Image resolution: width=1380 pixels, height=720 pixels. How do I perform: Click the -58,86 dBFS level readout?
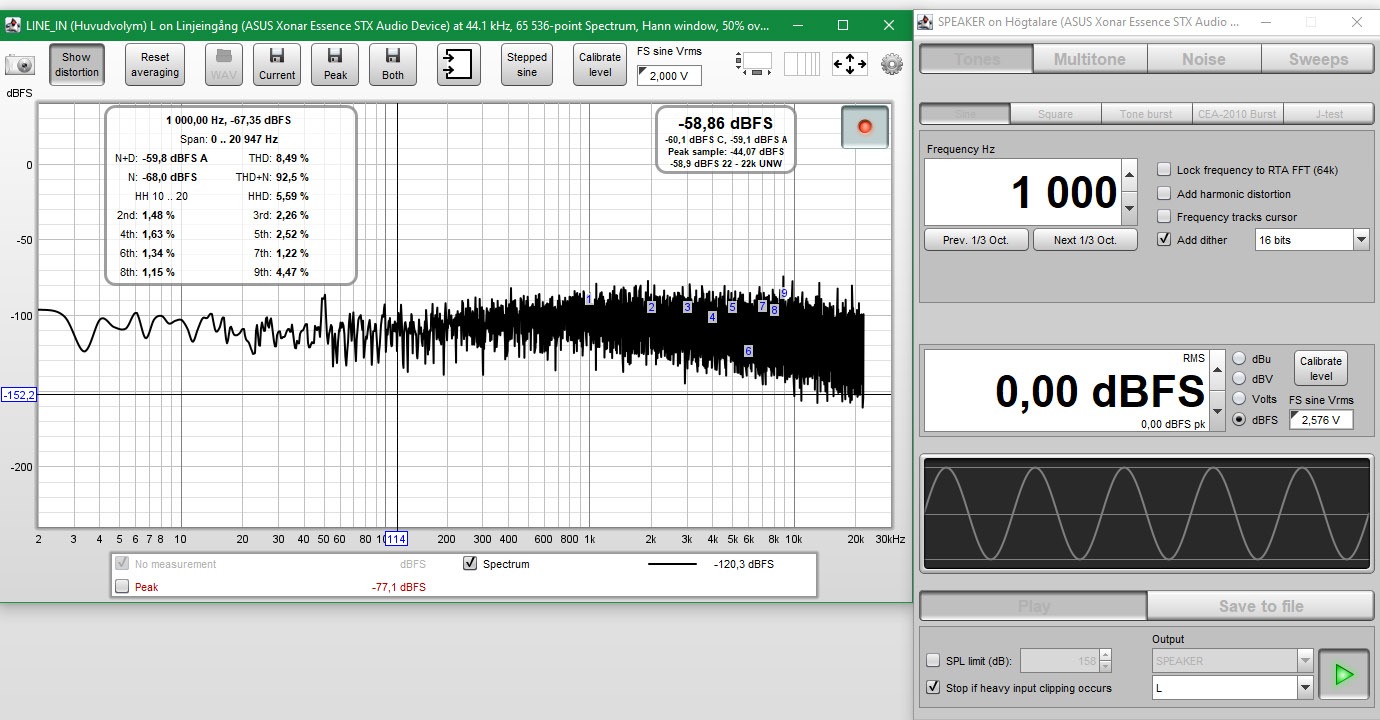tap(725, 123)
